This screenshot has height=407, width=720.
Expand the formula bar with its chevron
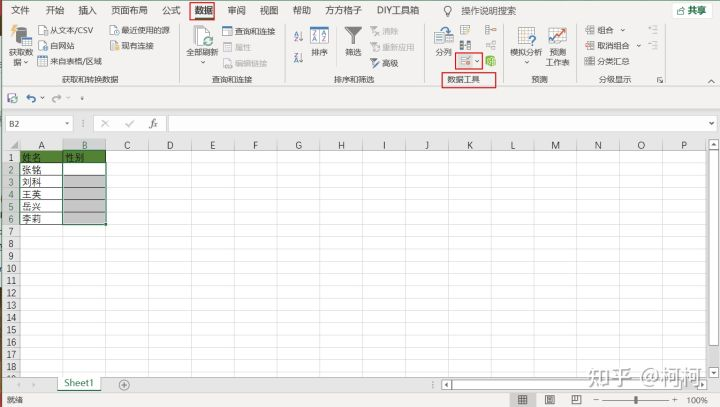(x=711, y=123)
